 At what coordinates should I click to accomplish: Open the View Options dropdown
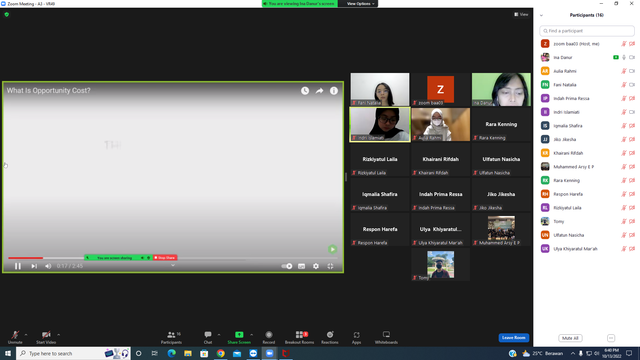[360, 4]
